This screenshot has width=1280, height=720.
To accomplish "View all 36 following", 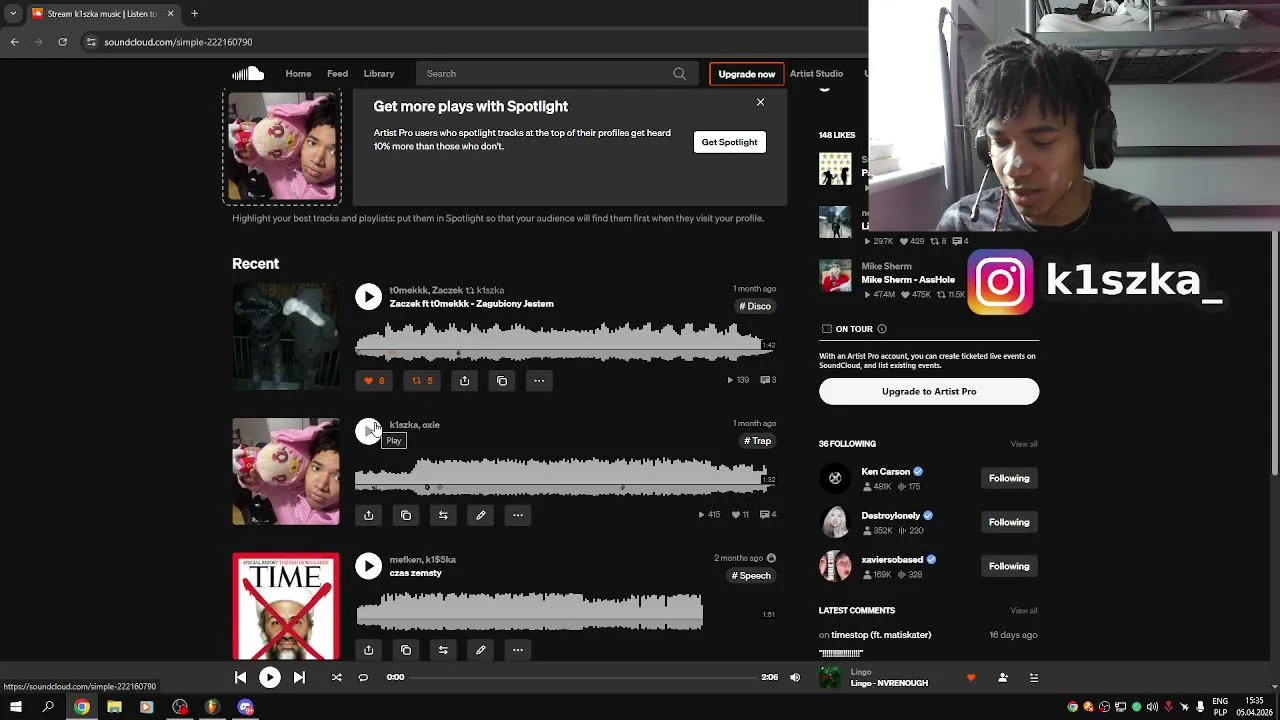I will click(1023, 444).
